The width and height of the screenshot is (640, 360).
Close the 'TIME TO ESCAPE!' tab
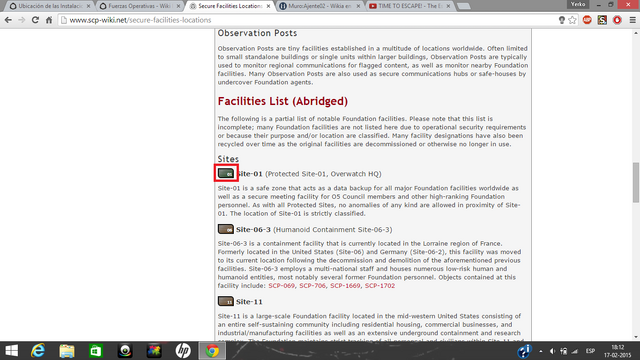click(x=448, y=6)
